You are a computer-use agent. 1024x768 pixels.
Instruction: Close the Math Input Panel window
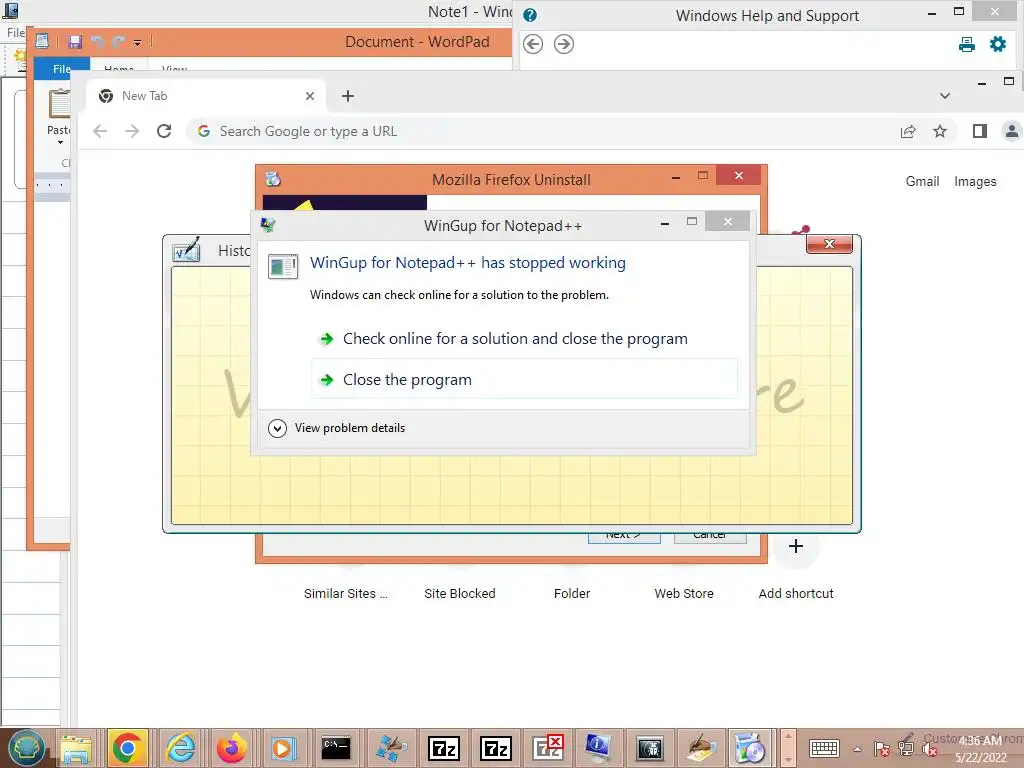(x=829, y=244)
